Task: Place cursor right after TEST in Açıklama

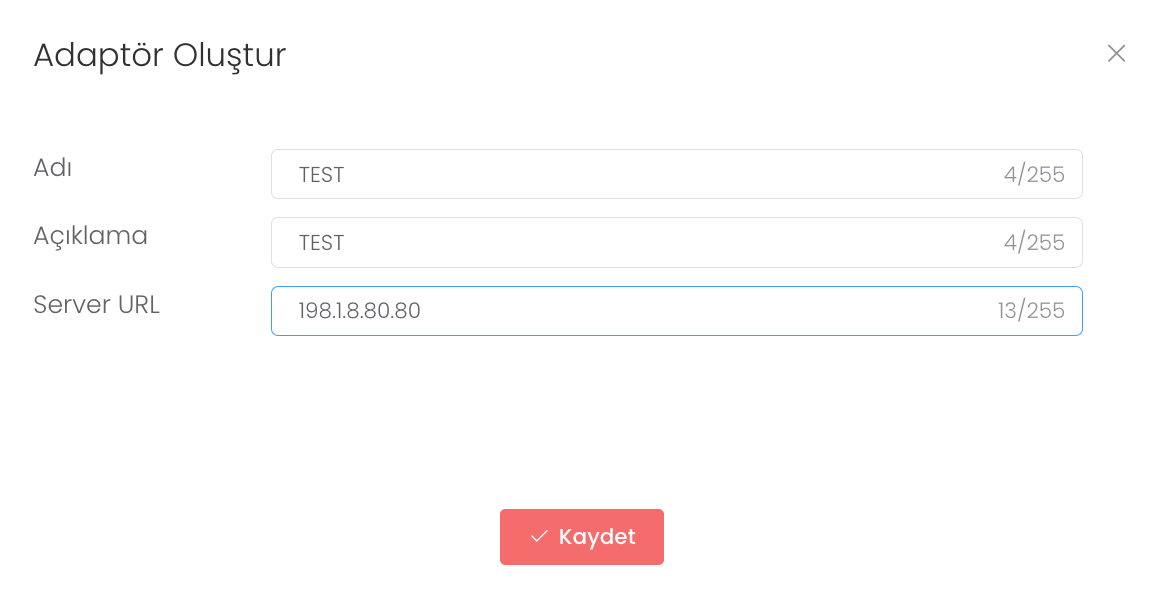Action: pyautogui.click(x=346, y=243)
